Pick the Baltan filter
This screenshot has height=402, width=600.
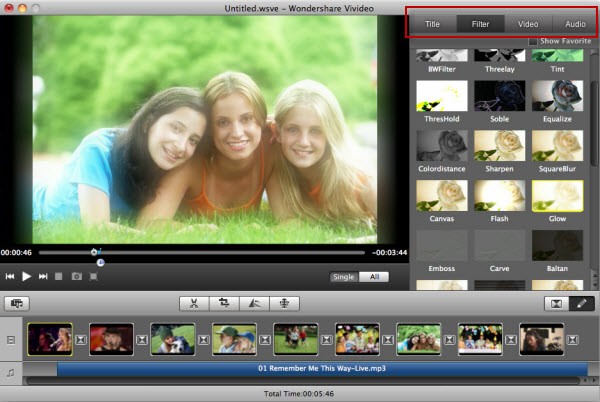click(557, 245)
